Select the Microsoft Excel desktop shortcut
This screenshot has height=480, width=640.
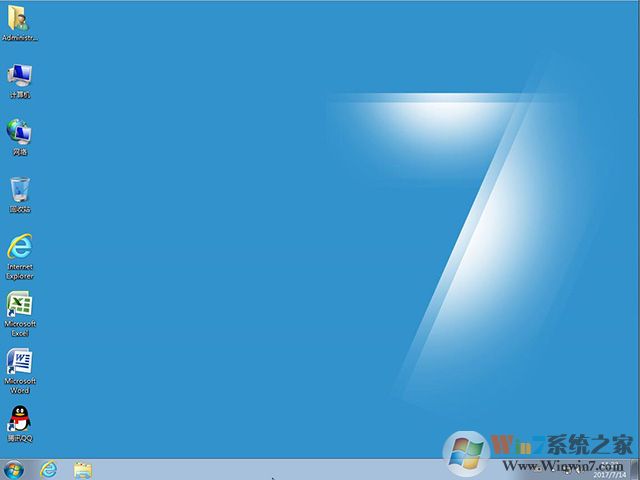tap(20, 304)
